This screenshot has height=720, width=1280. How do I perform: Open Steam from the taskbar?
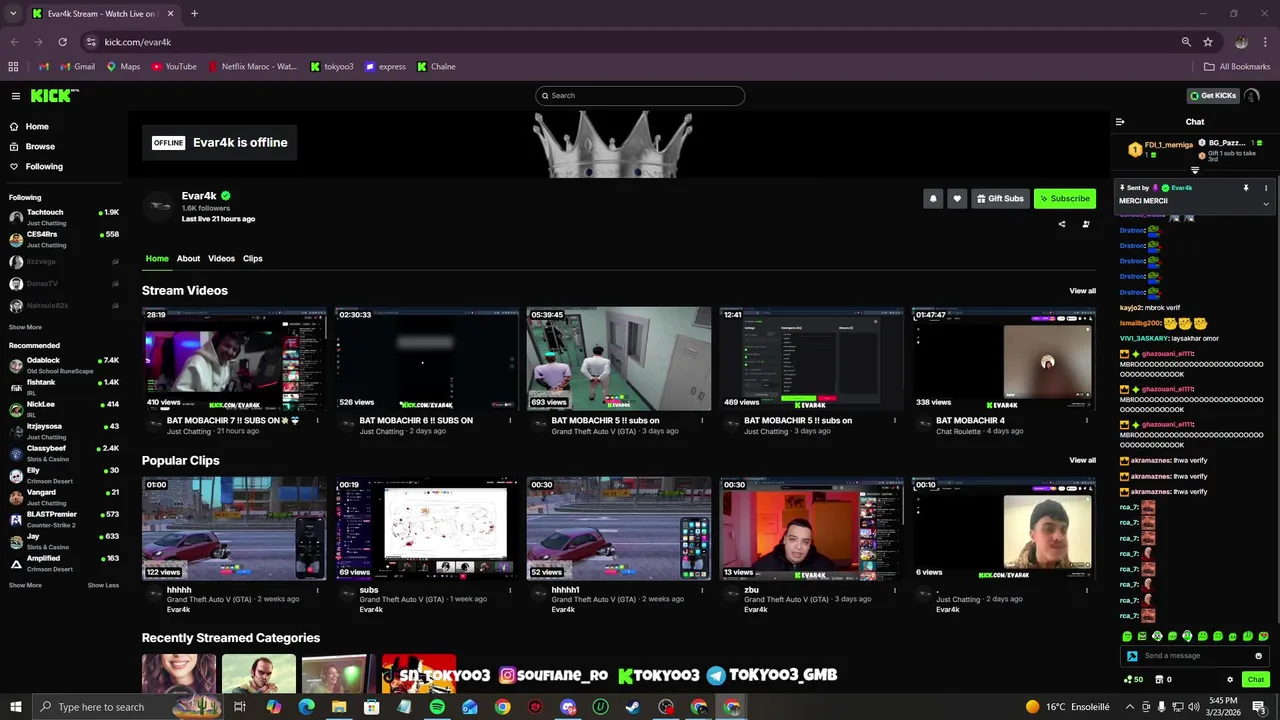tap(632, 707)
